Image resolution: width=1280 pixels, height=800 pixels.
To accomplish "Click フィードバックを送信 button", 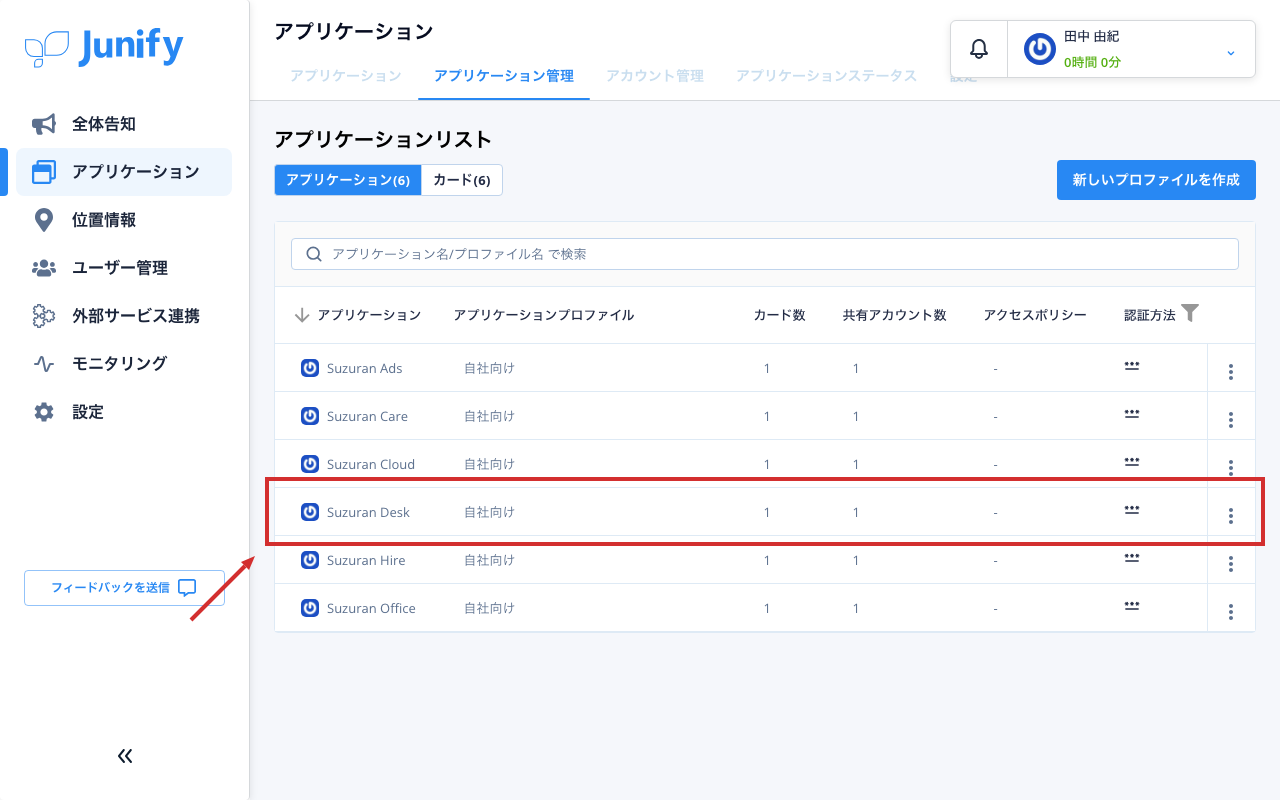I will pos(124,588).
